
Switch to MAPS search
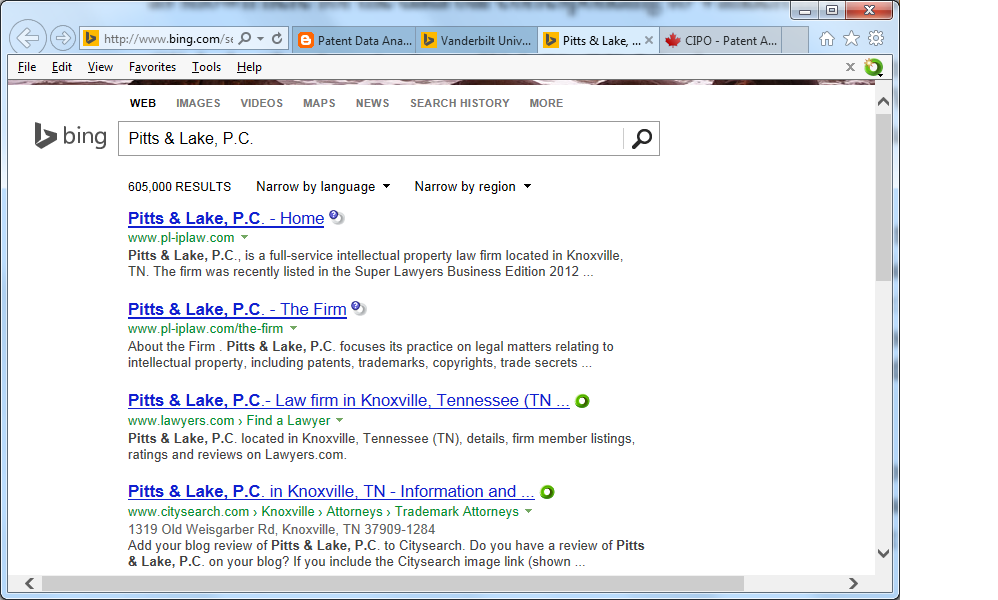click(319, 103)
